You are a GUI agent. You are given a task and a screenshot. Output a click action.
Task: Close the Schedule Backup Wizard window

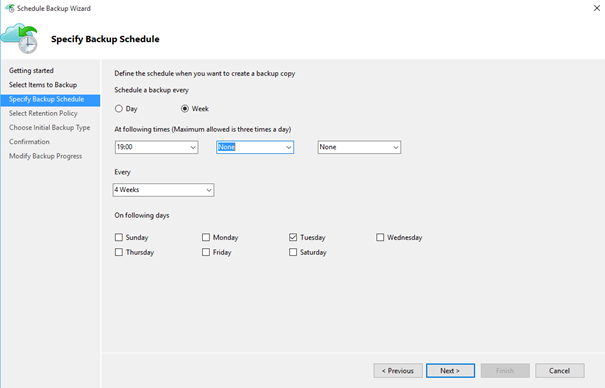pyautogui.click(x=597, y=8)
